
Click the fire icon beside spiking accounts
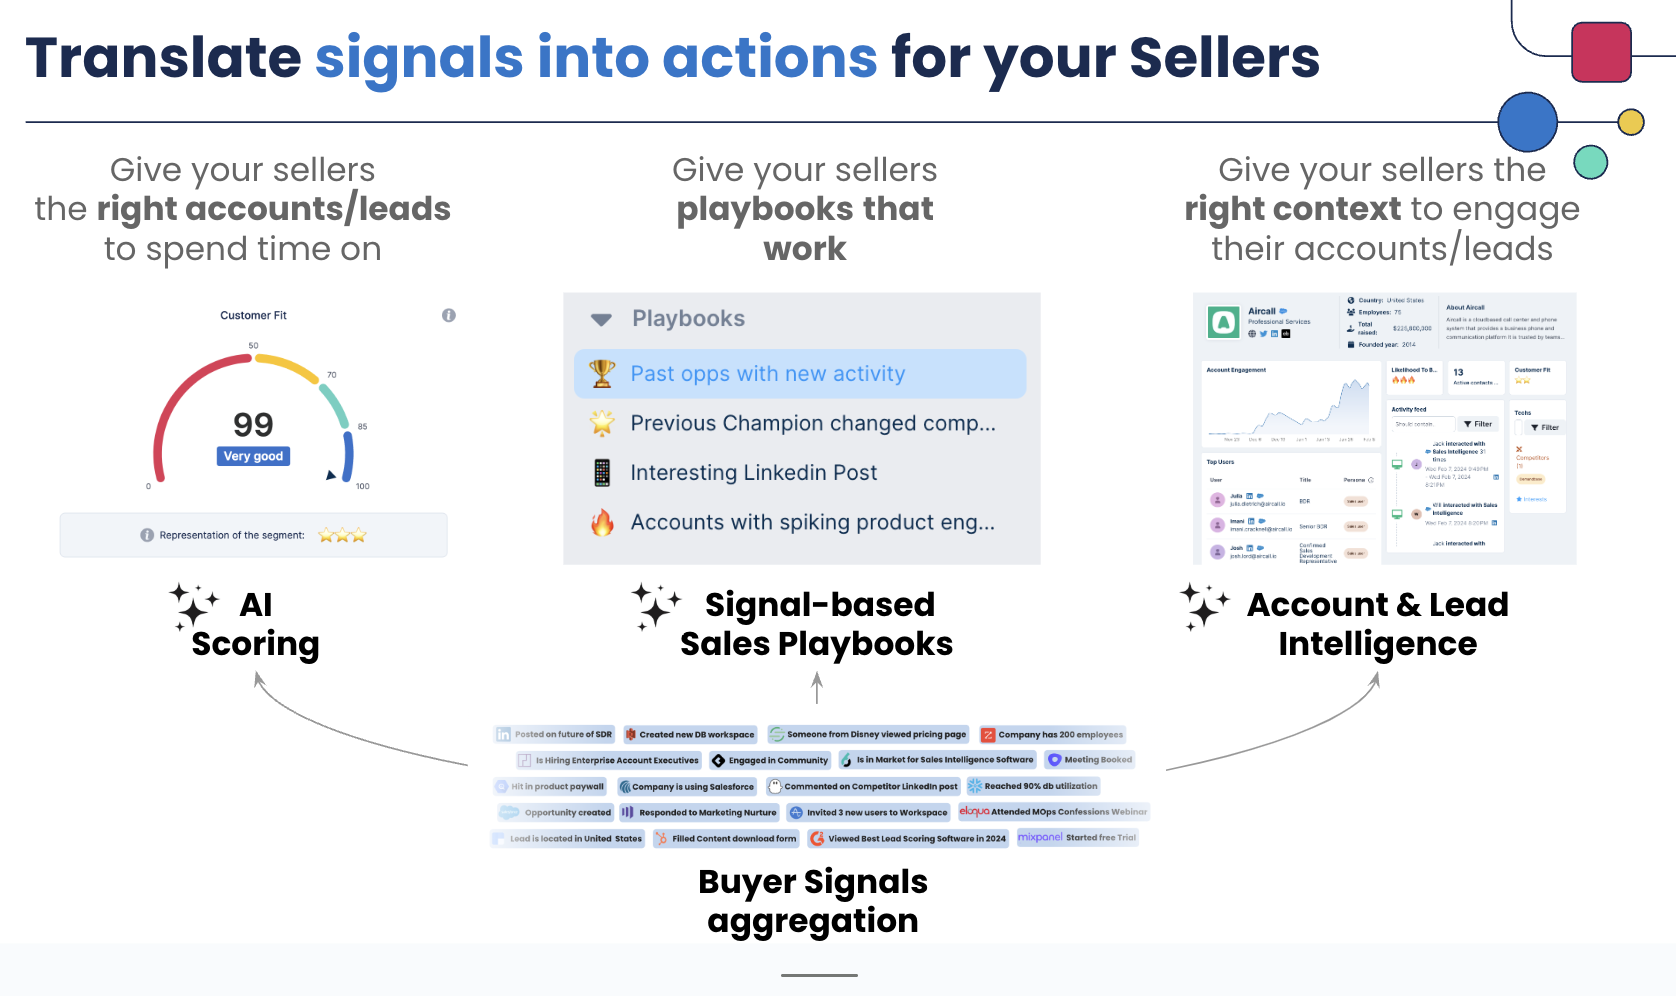click(602, 522)
